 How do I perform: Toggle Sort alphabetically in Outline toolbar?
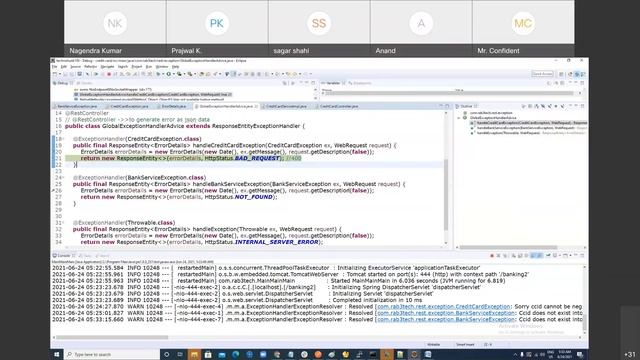(536, 106)
